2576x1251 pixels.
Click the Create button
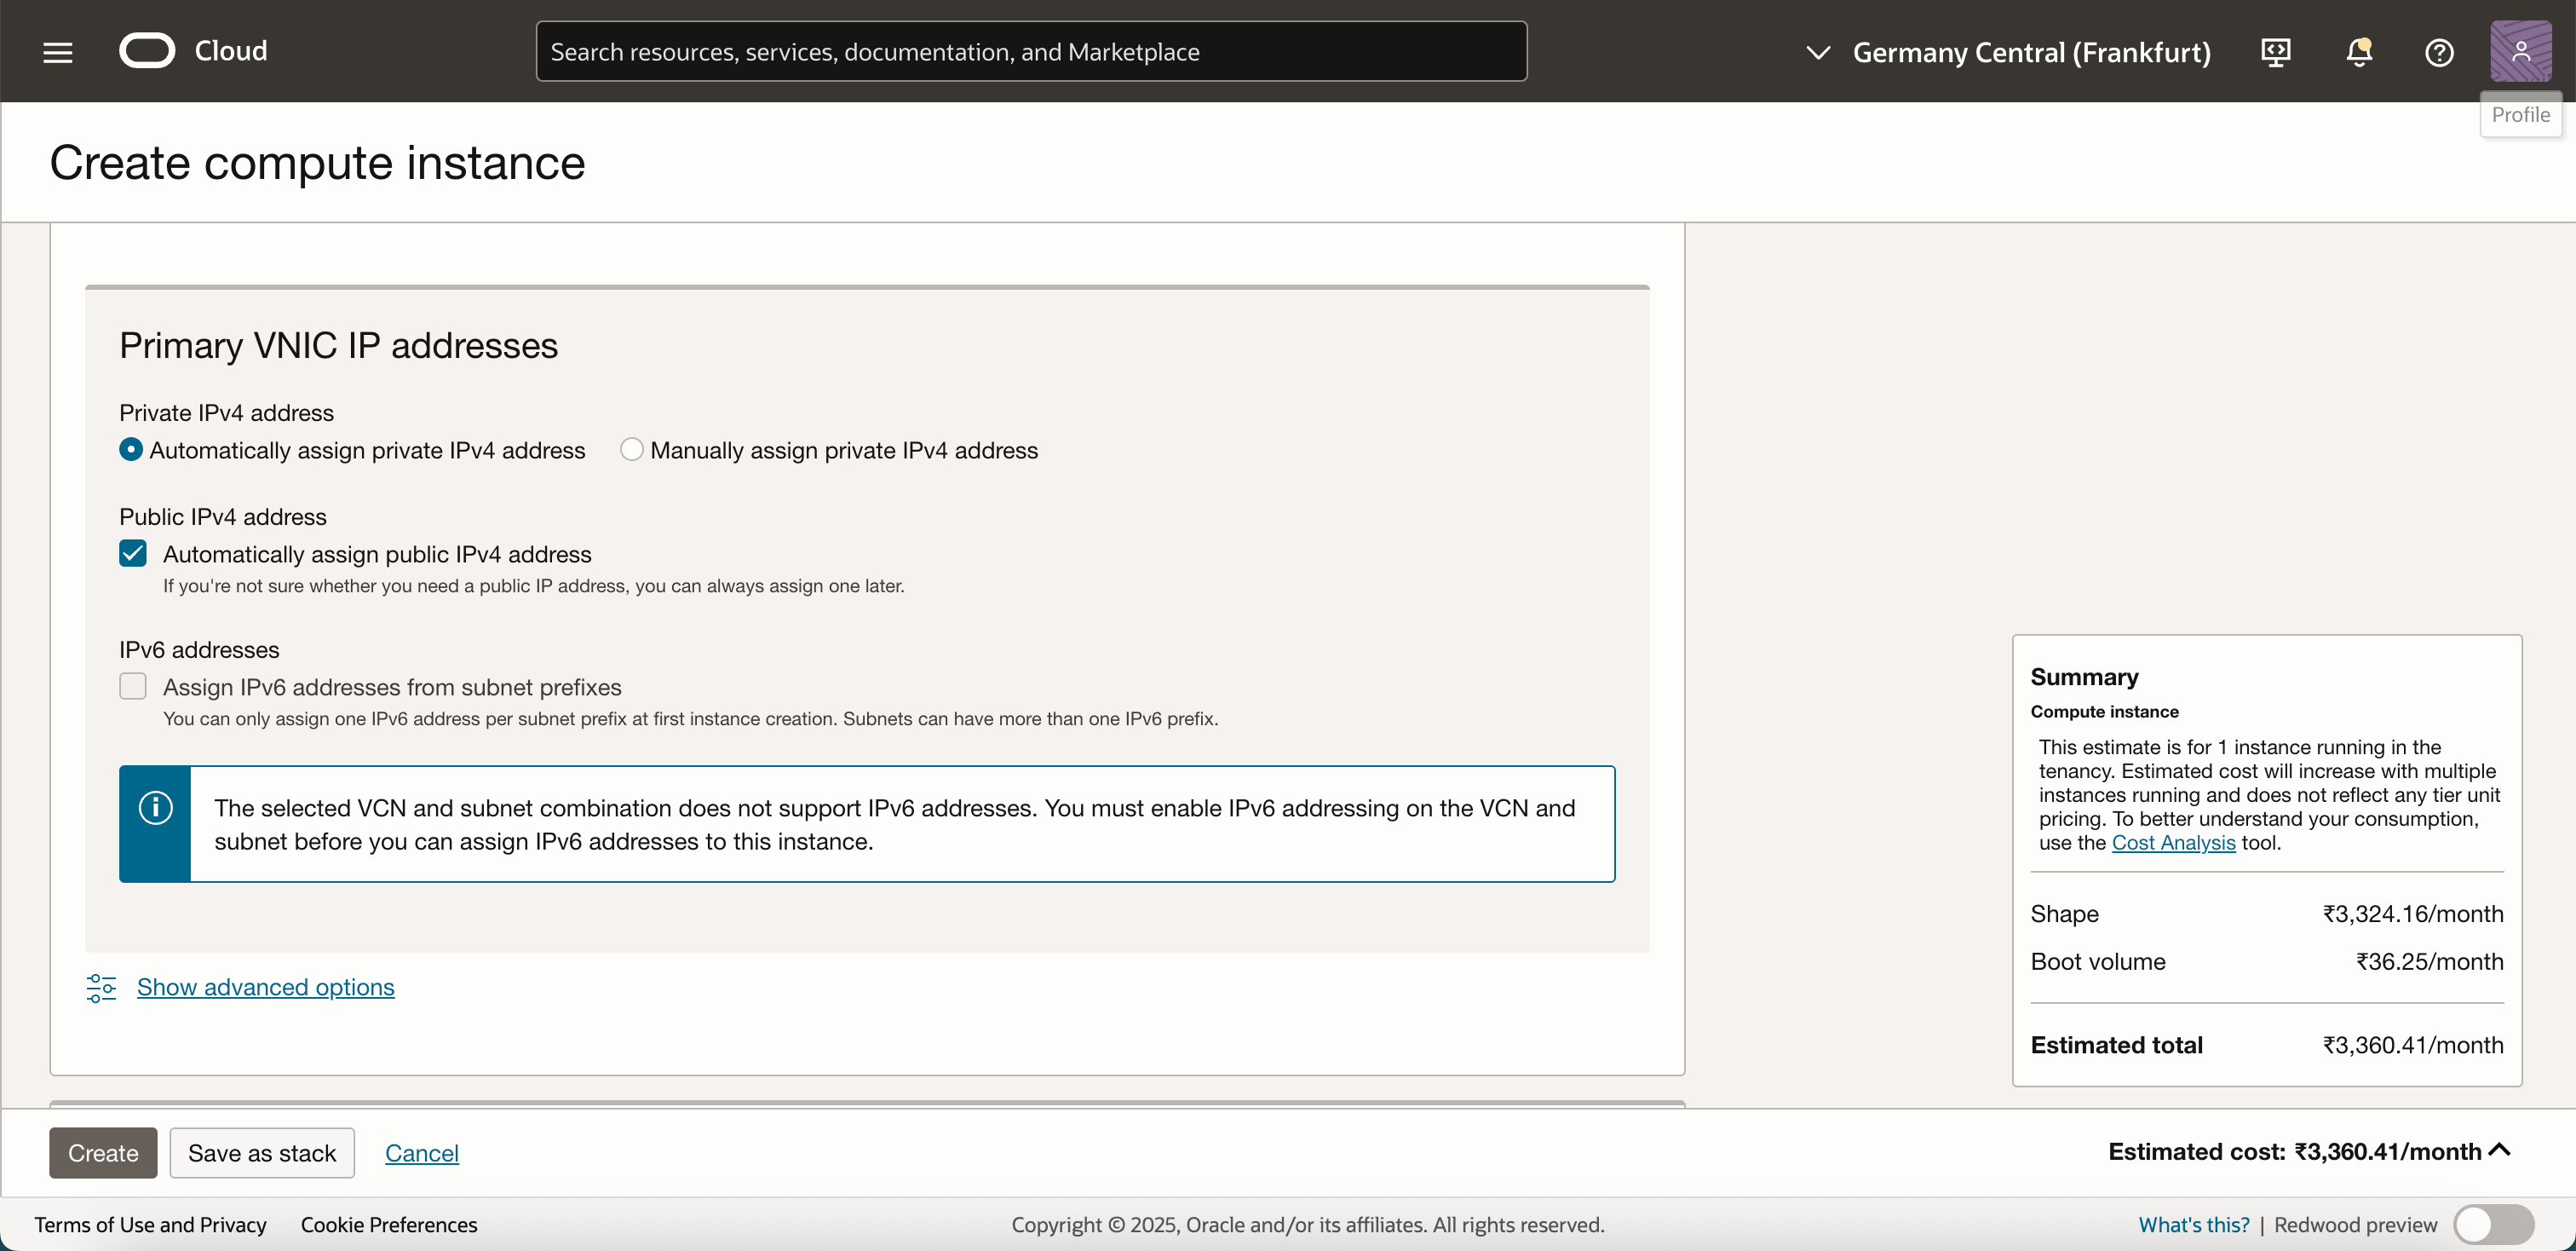coord(103,1153)
